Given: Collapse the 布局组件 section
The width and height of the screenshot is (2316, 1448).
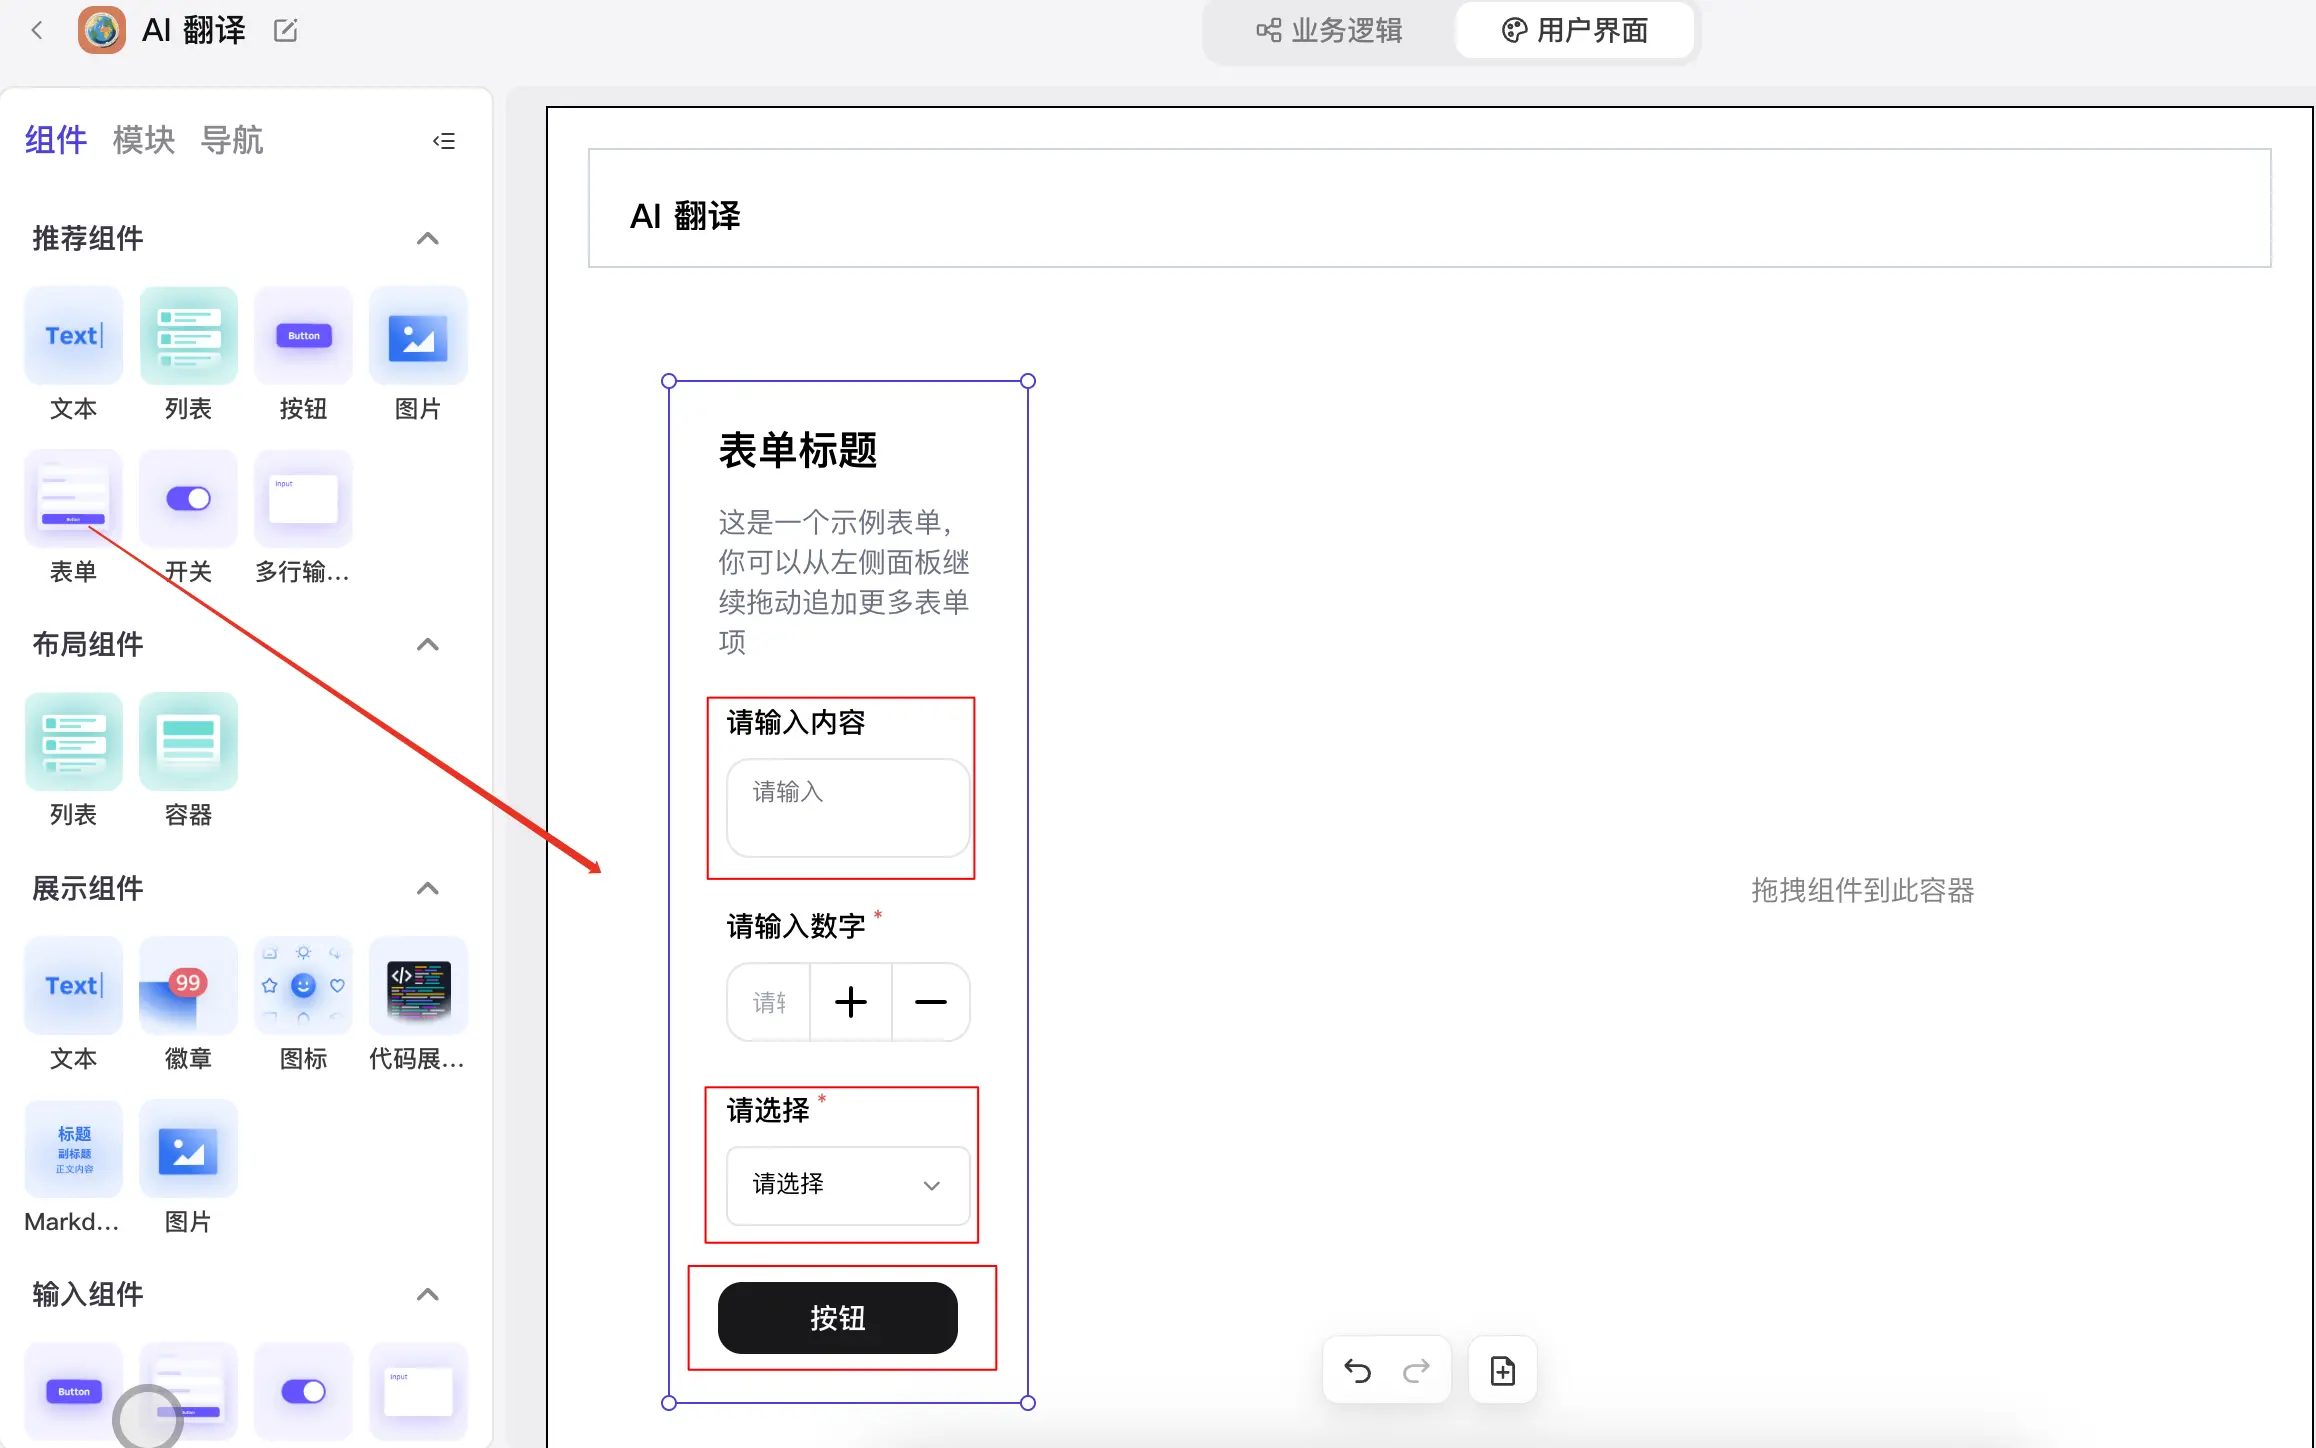Looking at the screenshot, I should tap(427, 644).
